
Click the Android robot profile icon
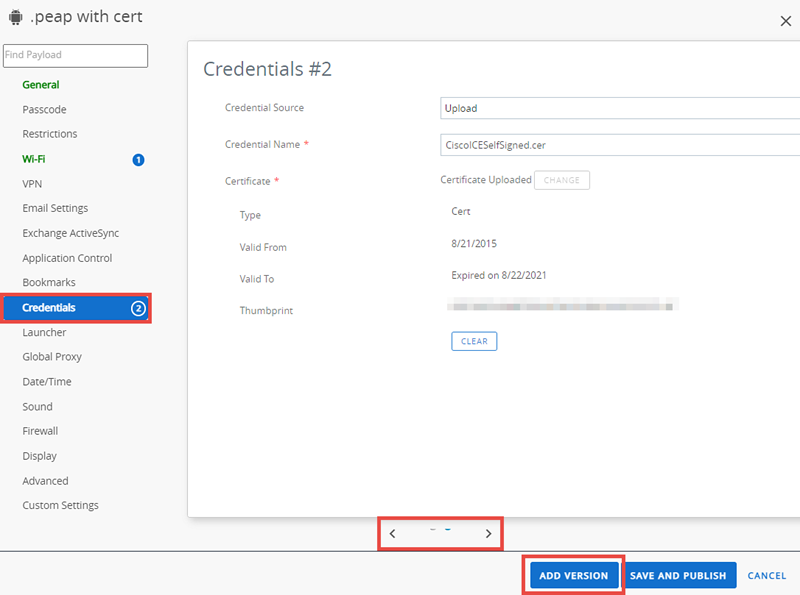point(16,17)
